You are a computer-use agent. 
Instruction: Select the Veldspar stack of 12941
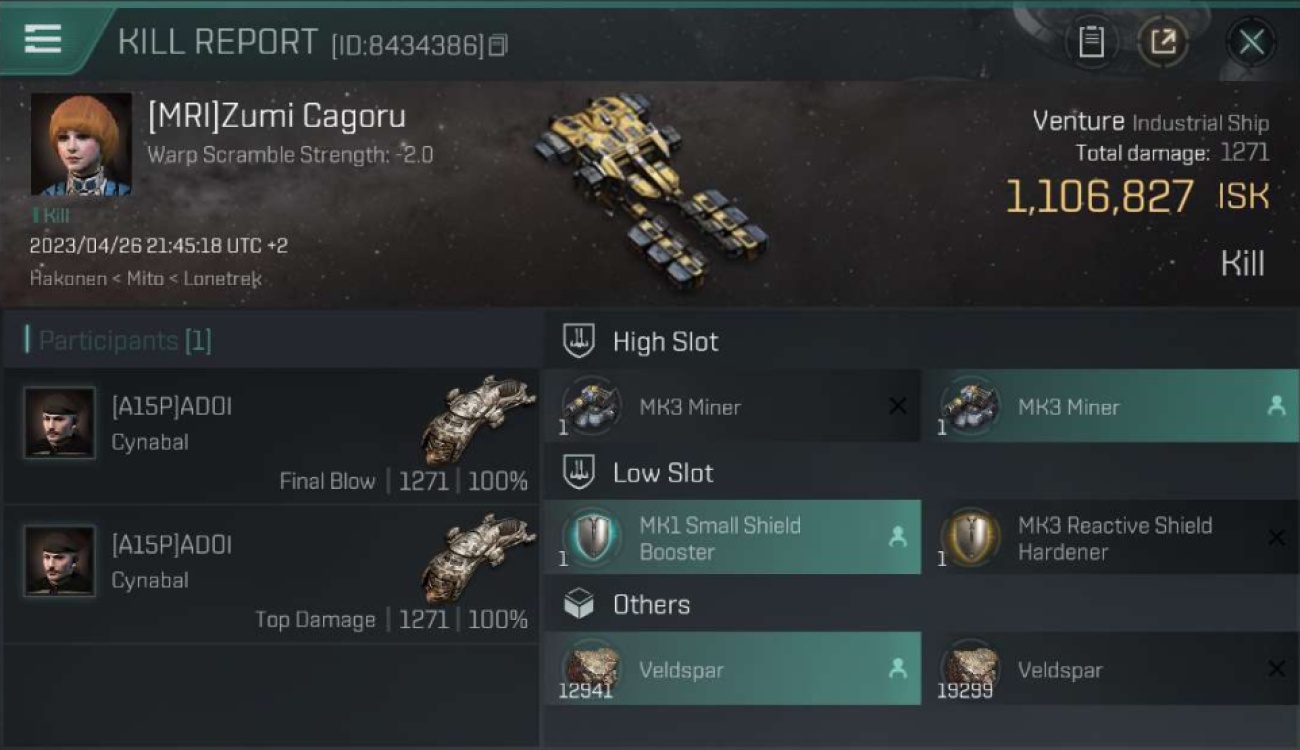[732, 670]
